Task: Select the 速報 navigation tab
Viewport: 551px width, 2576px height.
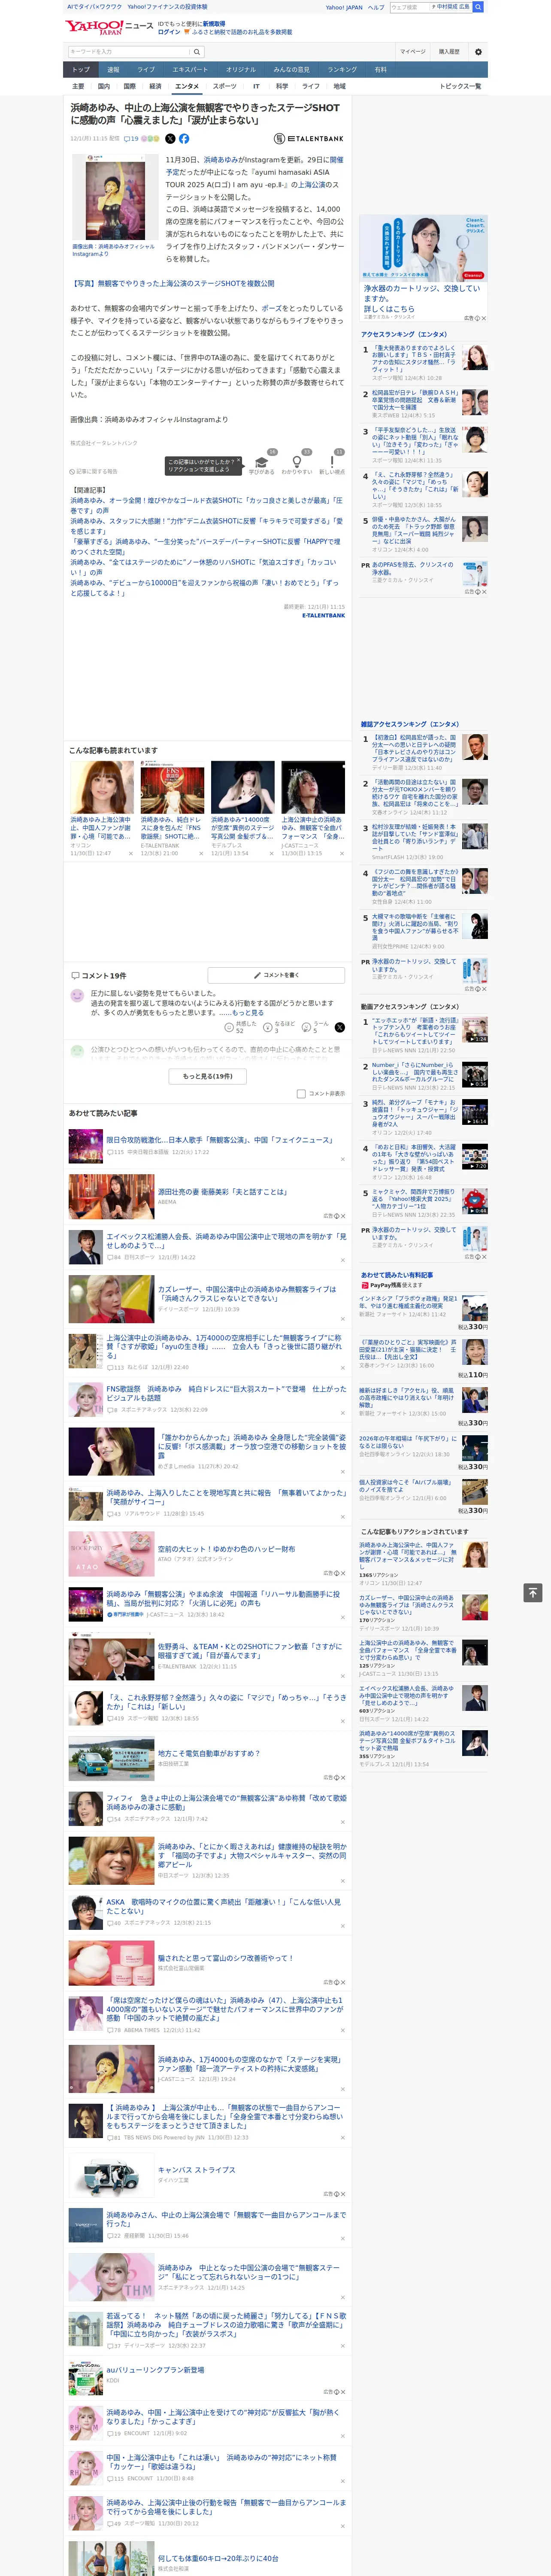Action: (x=113, y=69)
